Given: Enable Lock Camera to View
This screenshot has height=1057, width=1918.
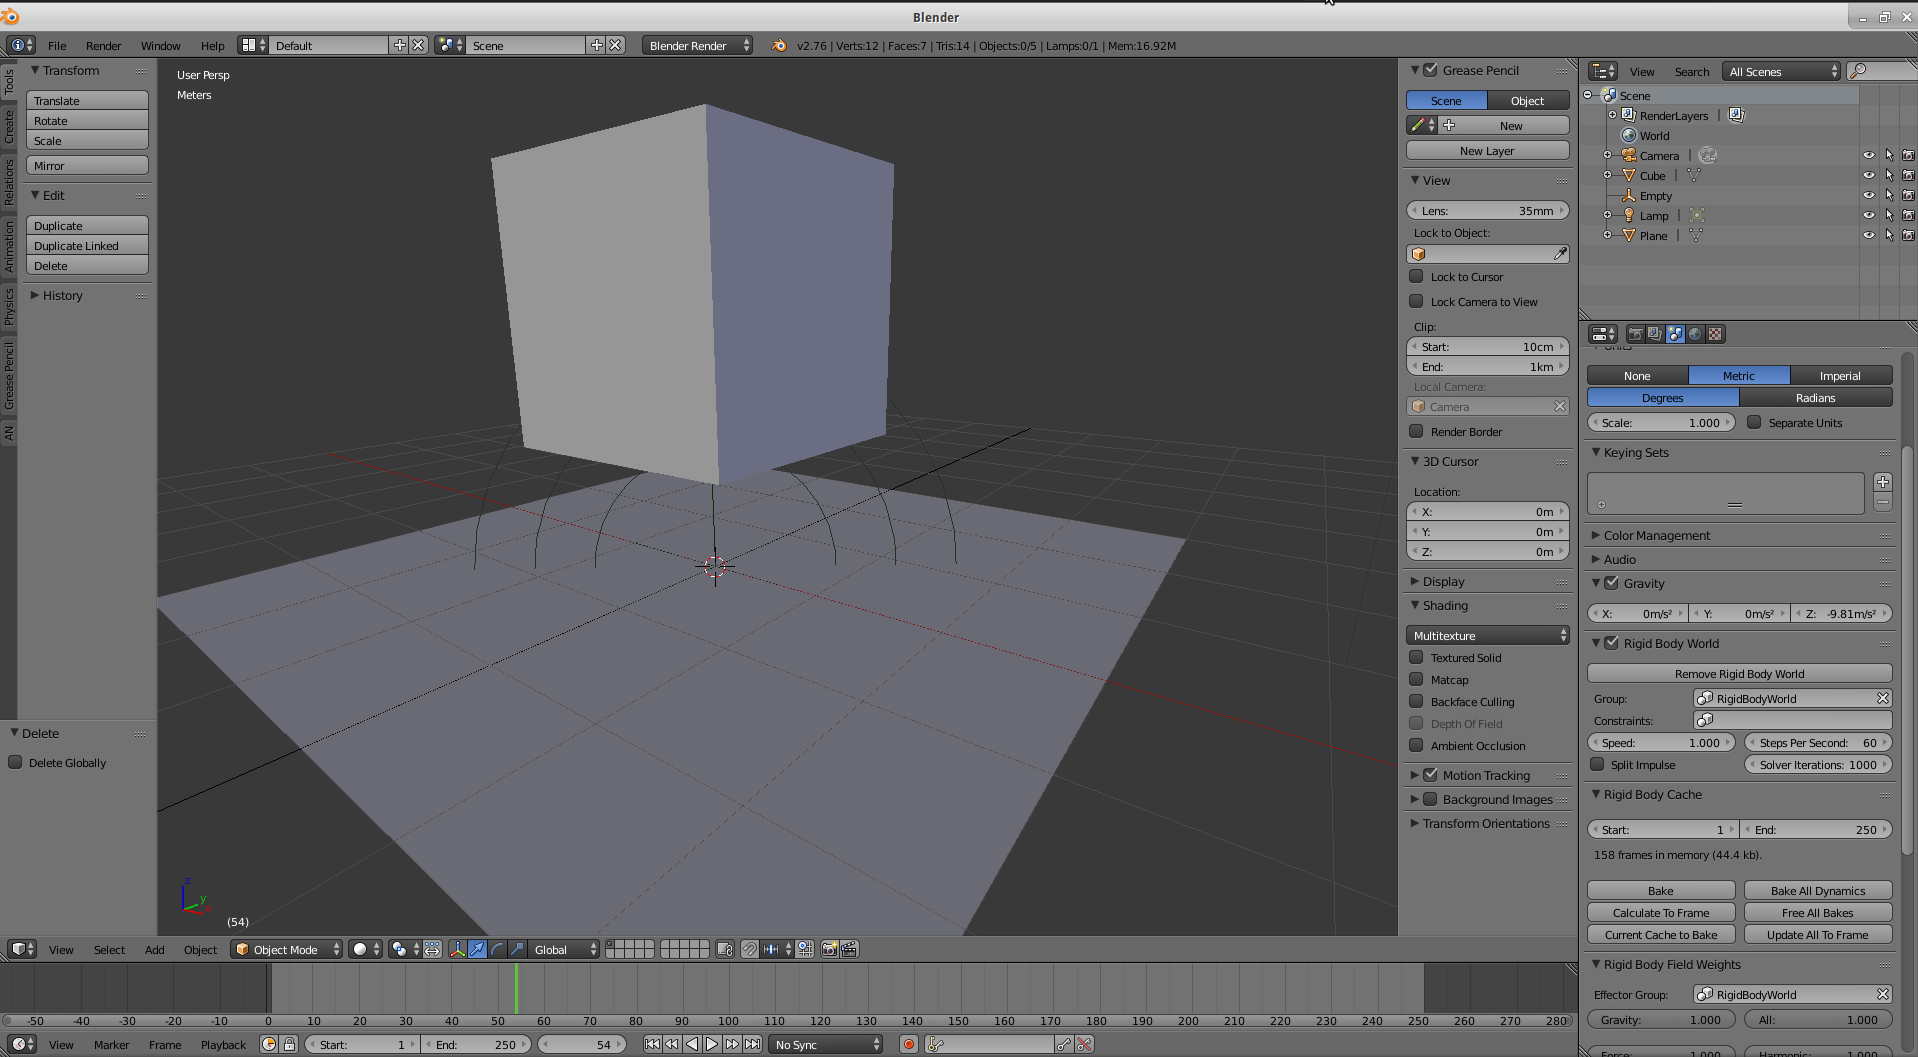Looking at the screenshot, I should coord(1416,301).
